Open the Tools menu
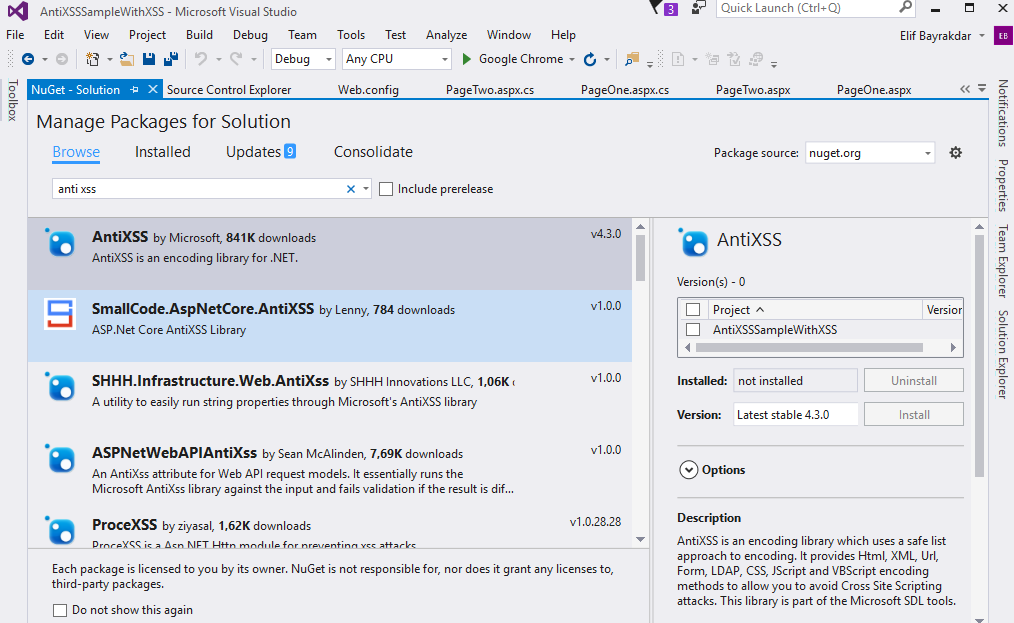The image size is (1014, 623). (351, 35)
